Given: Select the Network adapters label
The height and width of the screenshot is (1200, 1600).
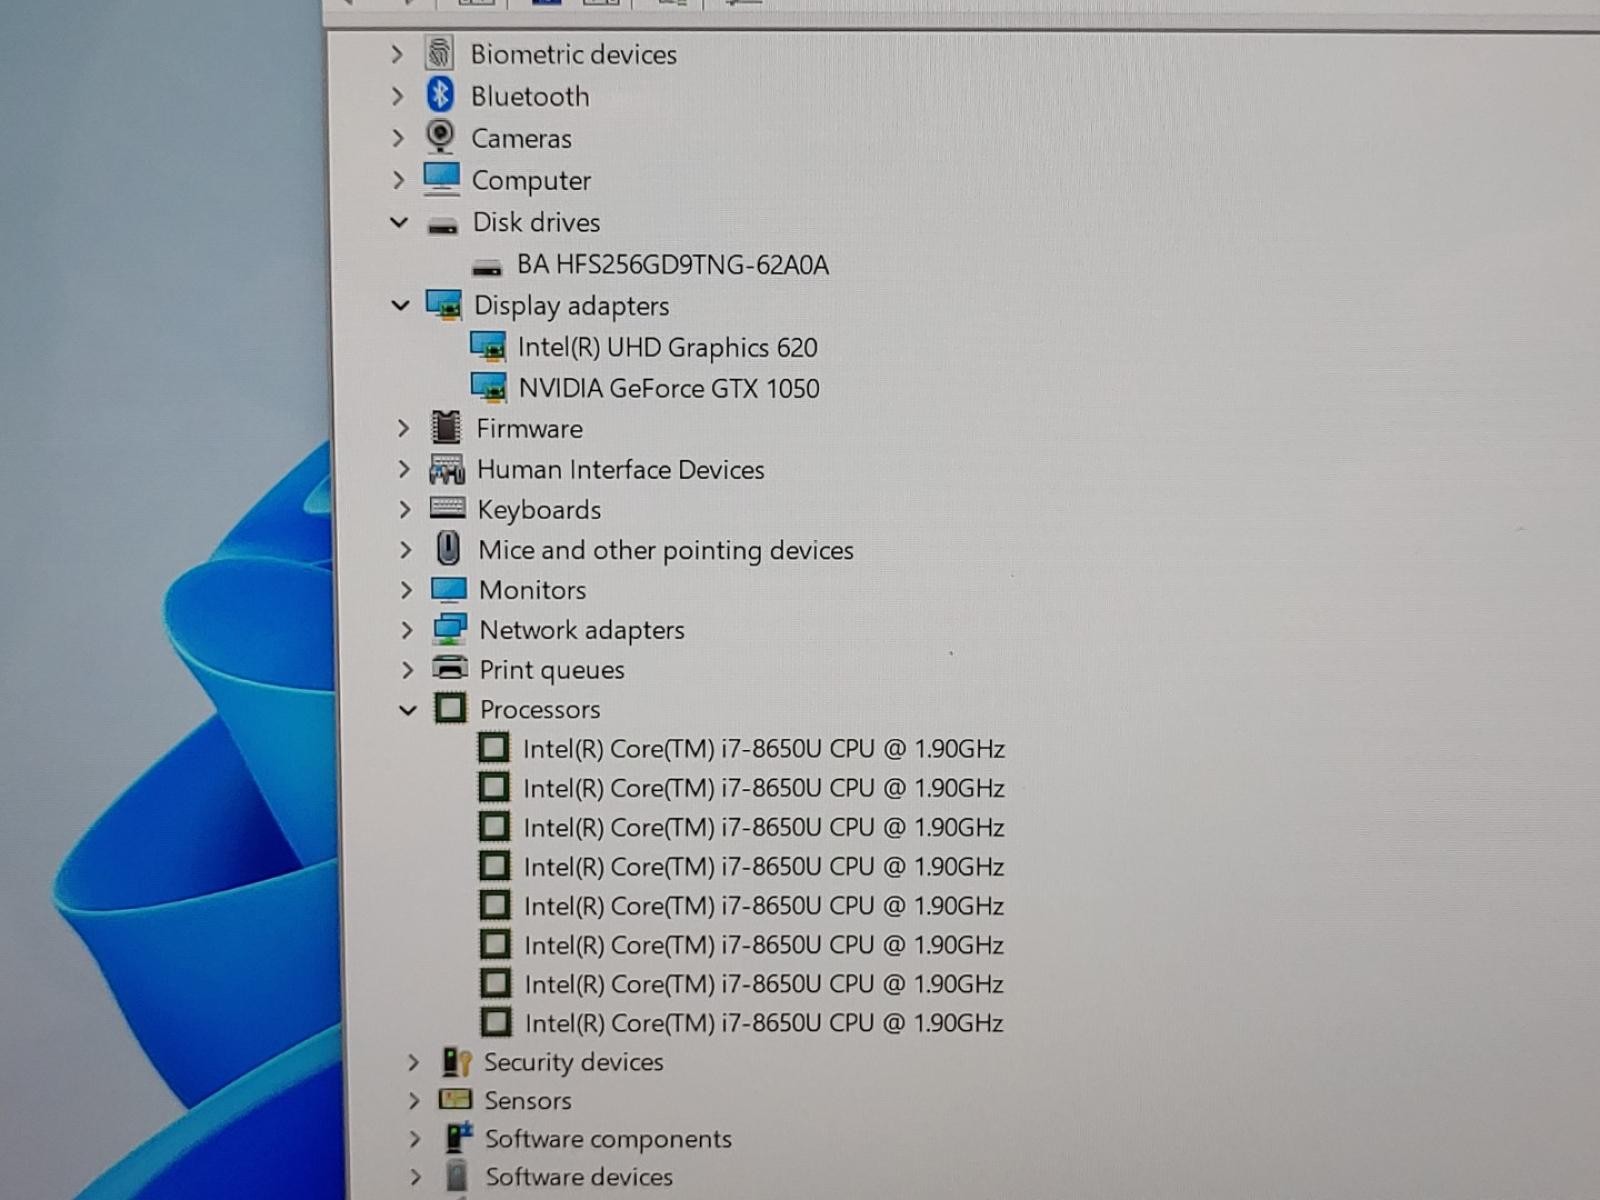Looking at the screenshot, I should coord(582,630).
